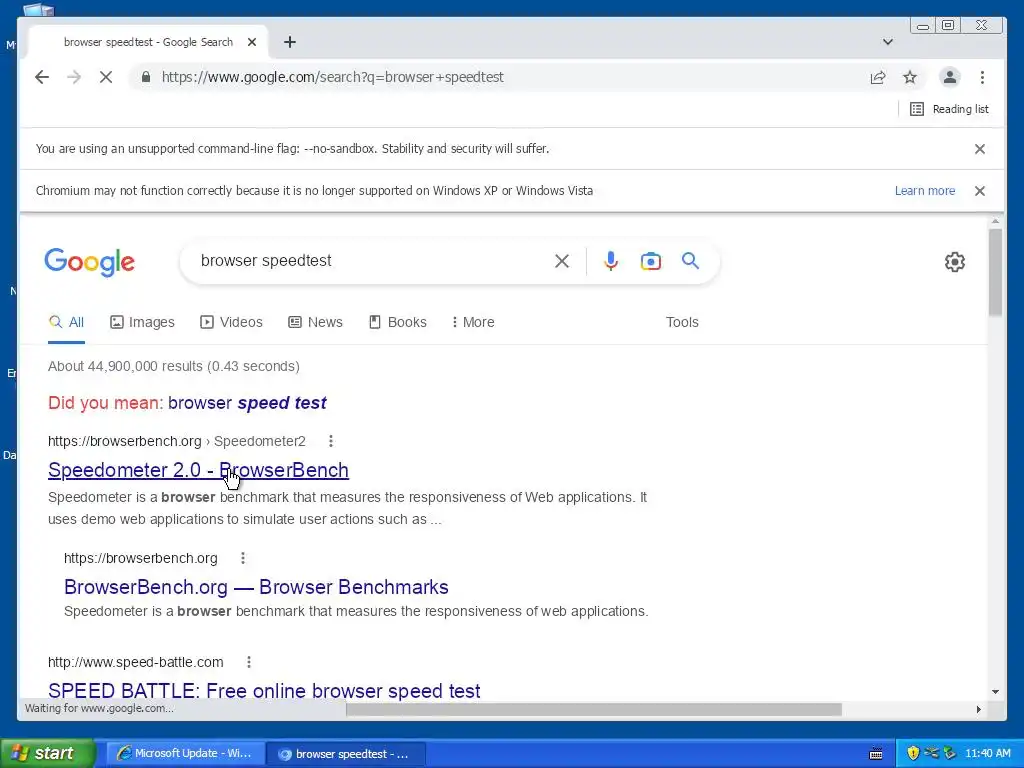Bookmark this page with the star icon
Image resolution: width=1024 pixels, height=768 pixels.
pos(910,77)
